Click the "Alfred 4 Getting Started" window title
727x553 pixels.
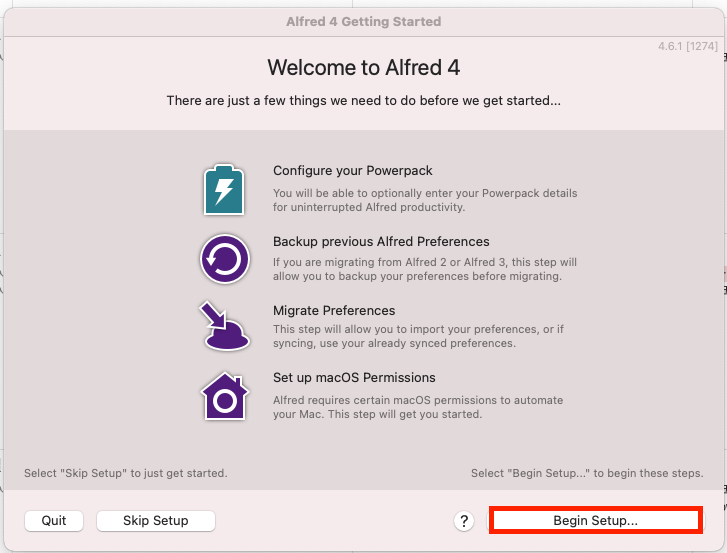[x=364, y=22]
